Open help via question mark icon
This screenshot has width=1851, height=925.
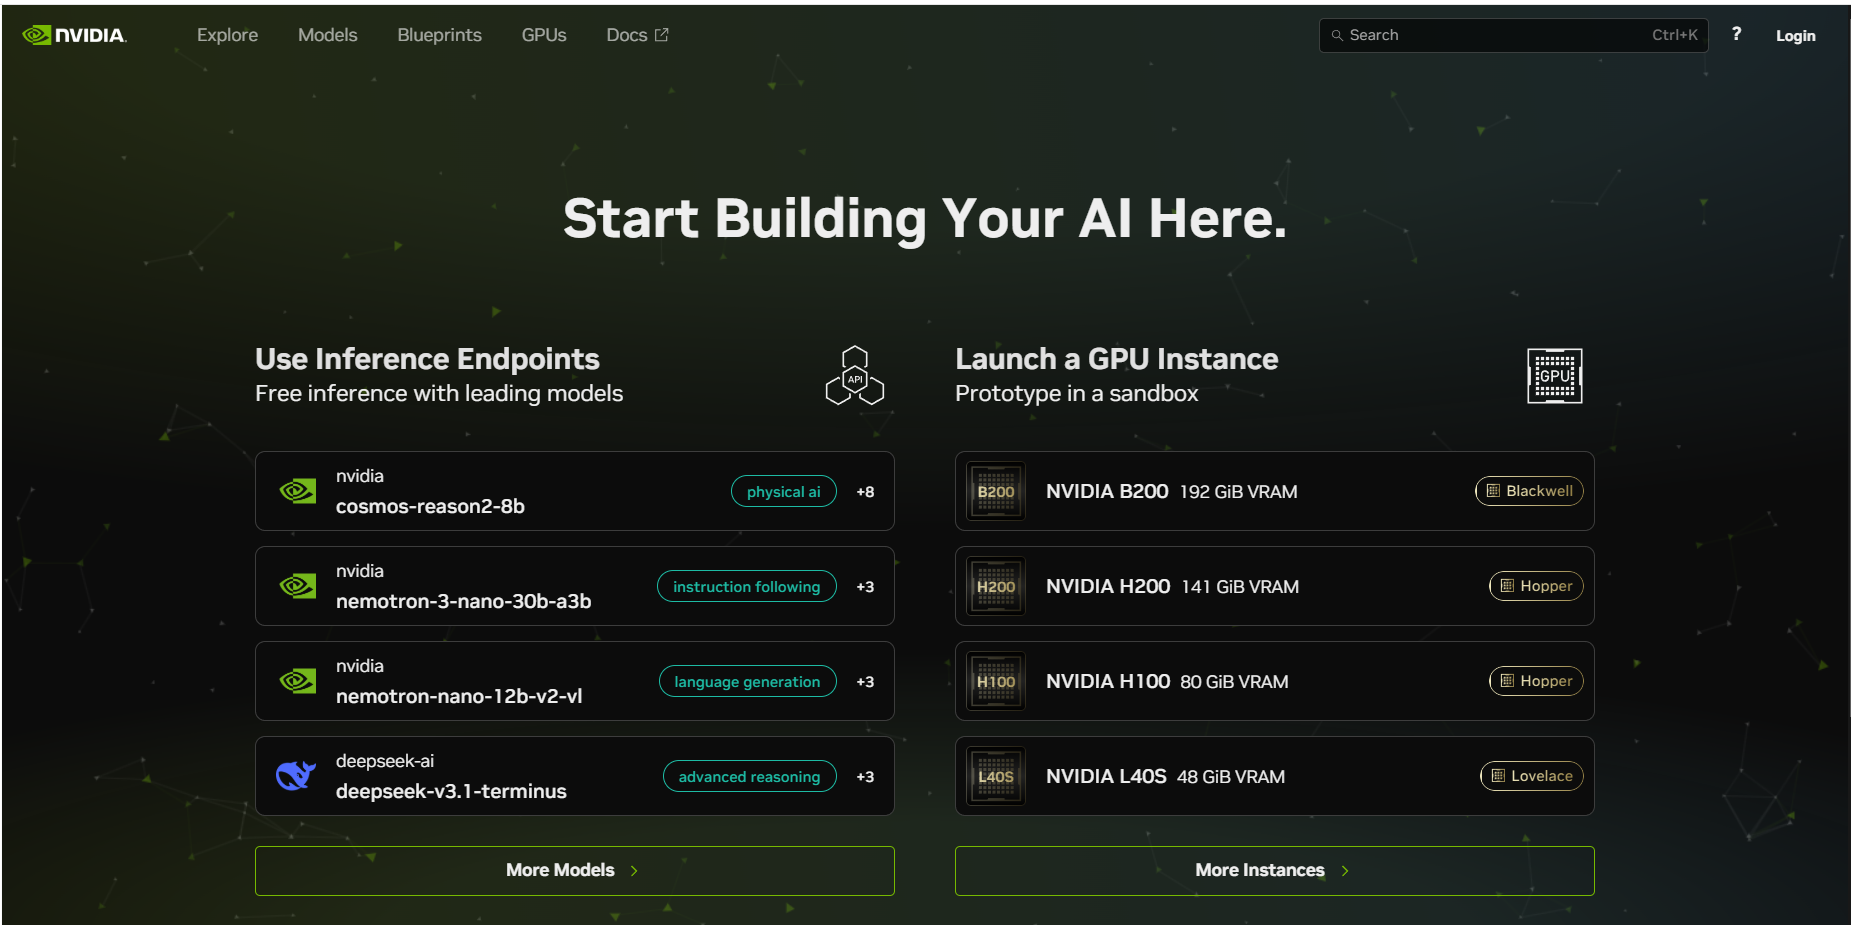[x=1737, y=34]
